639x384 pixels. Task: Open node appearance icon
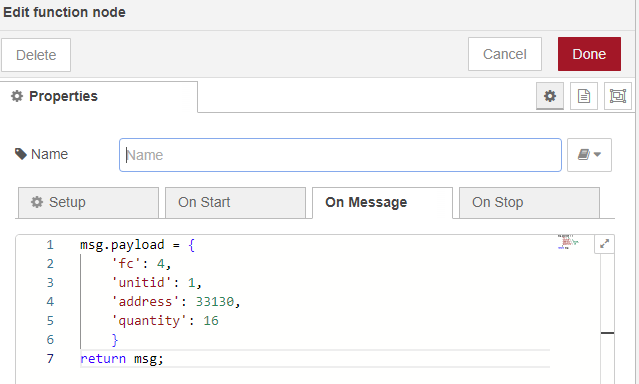coord(618,96)
